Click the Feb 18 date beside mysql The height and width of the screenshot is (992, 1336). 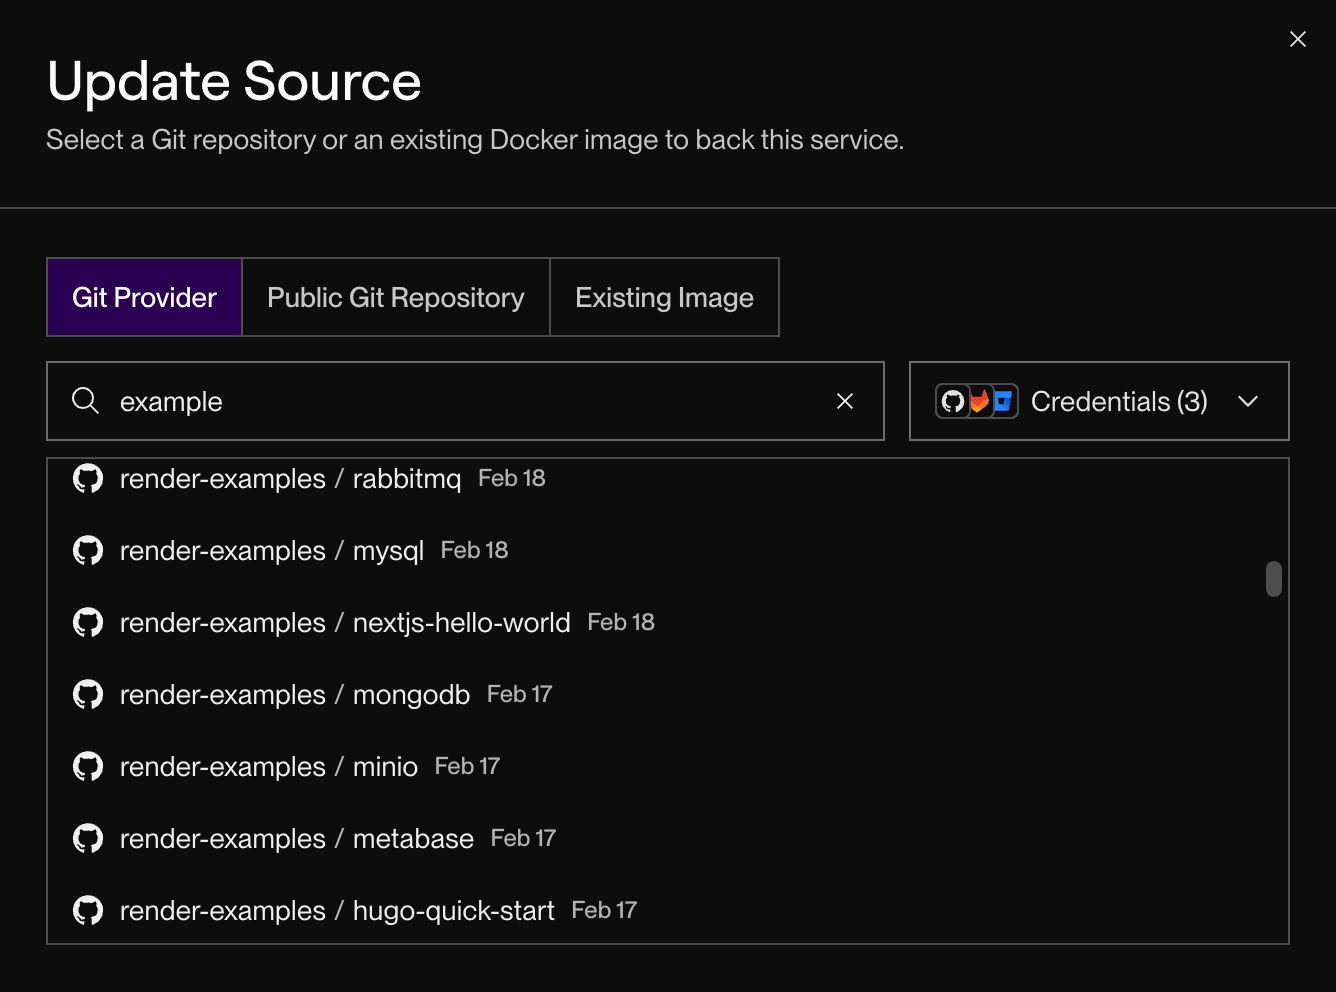coord(474,550)
